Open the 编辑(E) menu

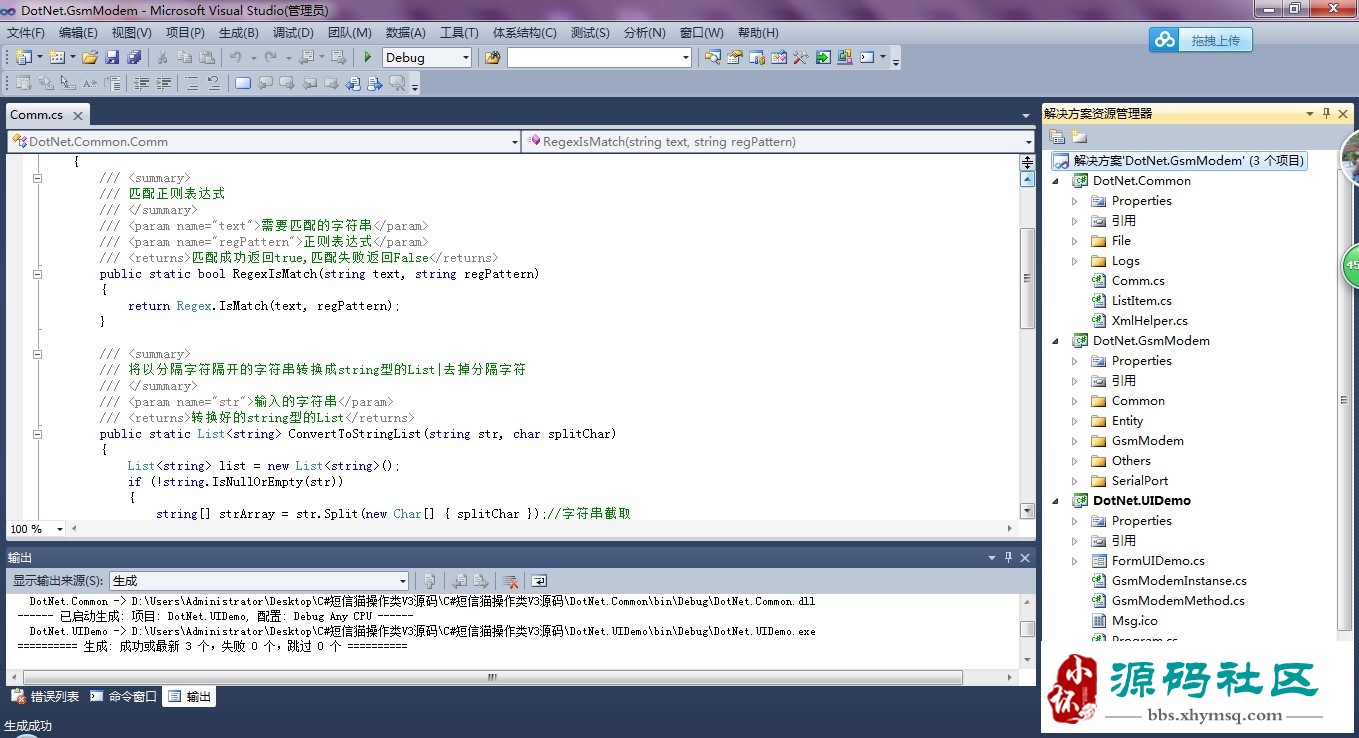[78, 33]
